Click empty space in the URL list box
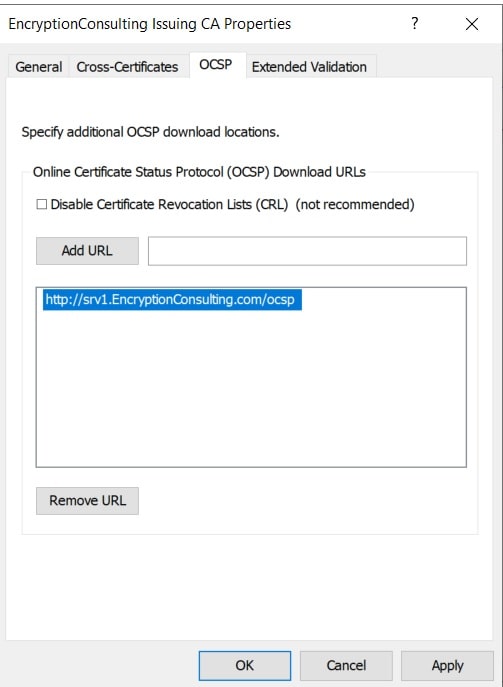Image resolution: width=503 pixels, height=687 pixels. [251, 390]
